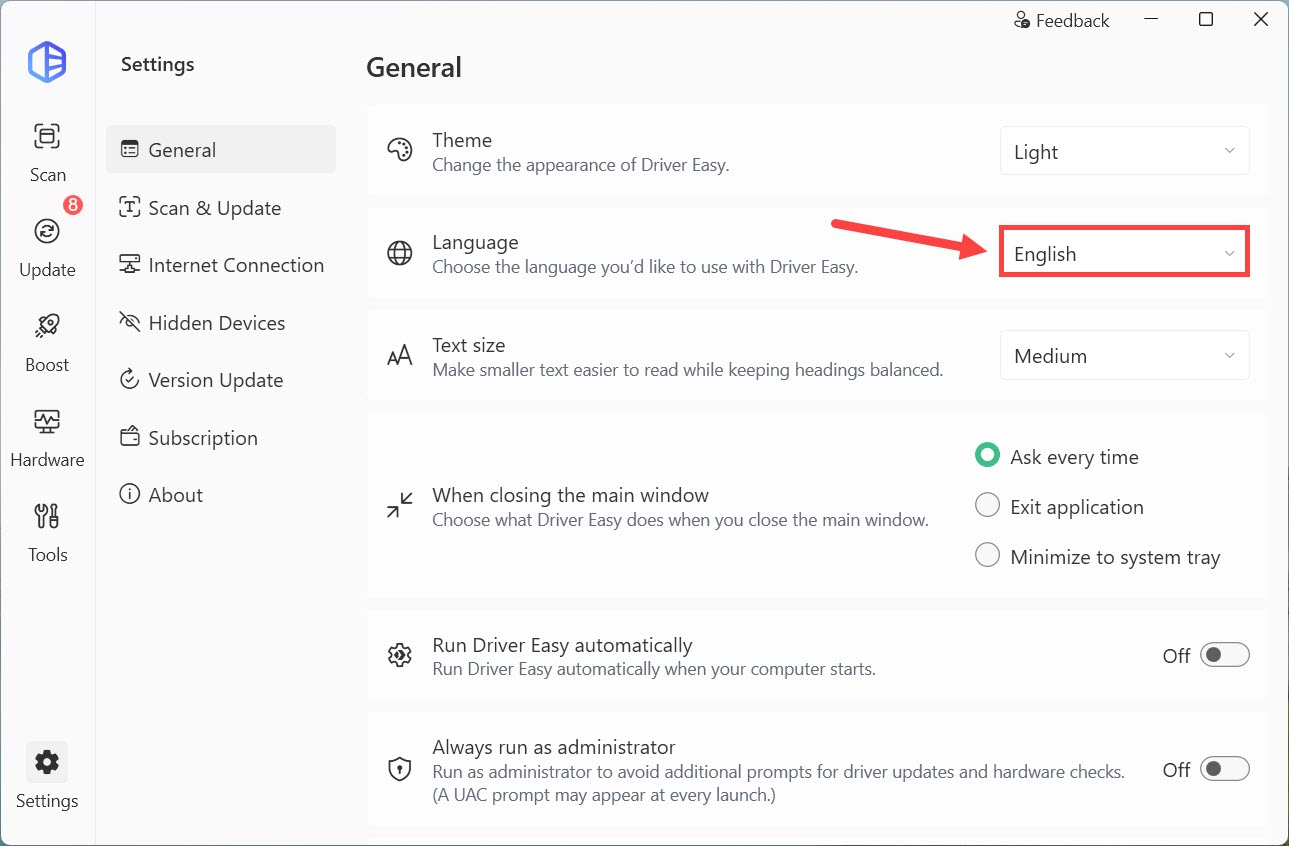Viewport: 1289px width, 846px height.
Task: Open the Scan section in sidebar
Action: coord(47,152)
